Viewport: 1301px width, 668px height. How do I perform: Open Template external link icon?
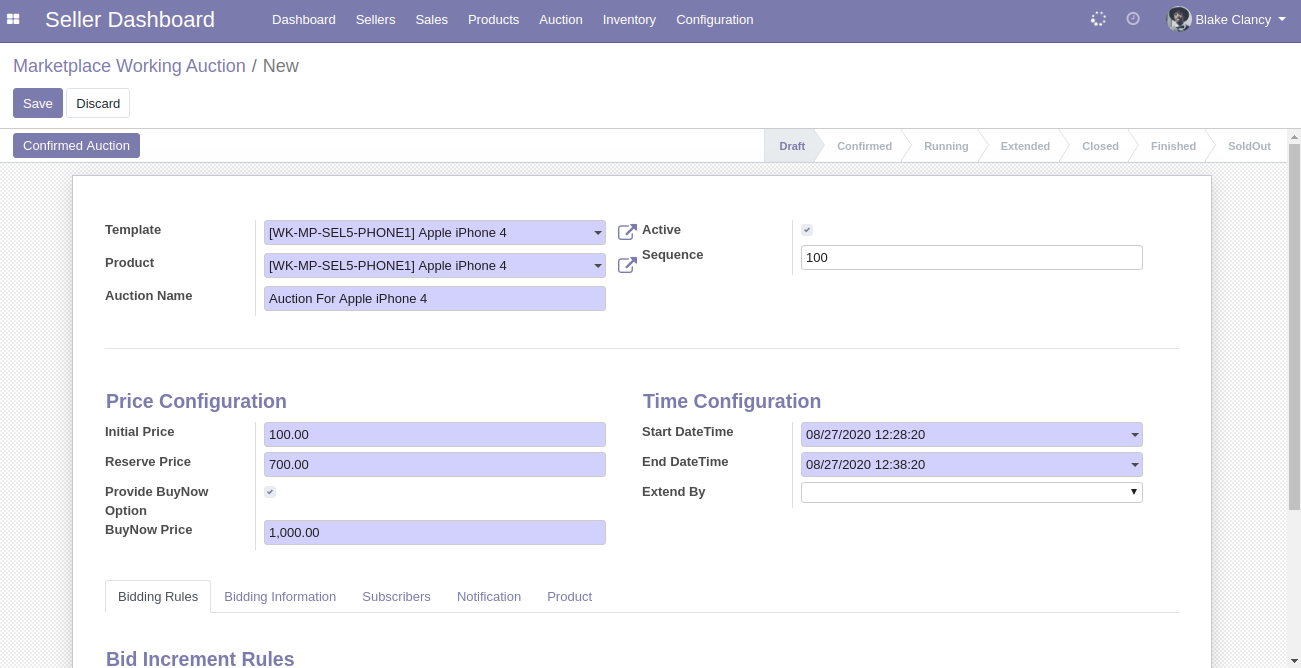click(627, 233)
